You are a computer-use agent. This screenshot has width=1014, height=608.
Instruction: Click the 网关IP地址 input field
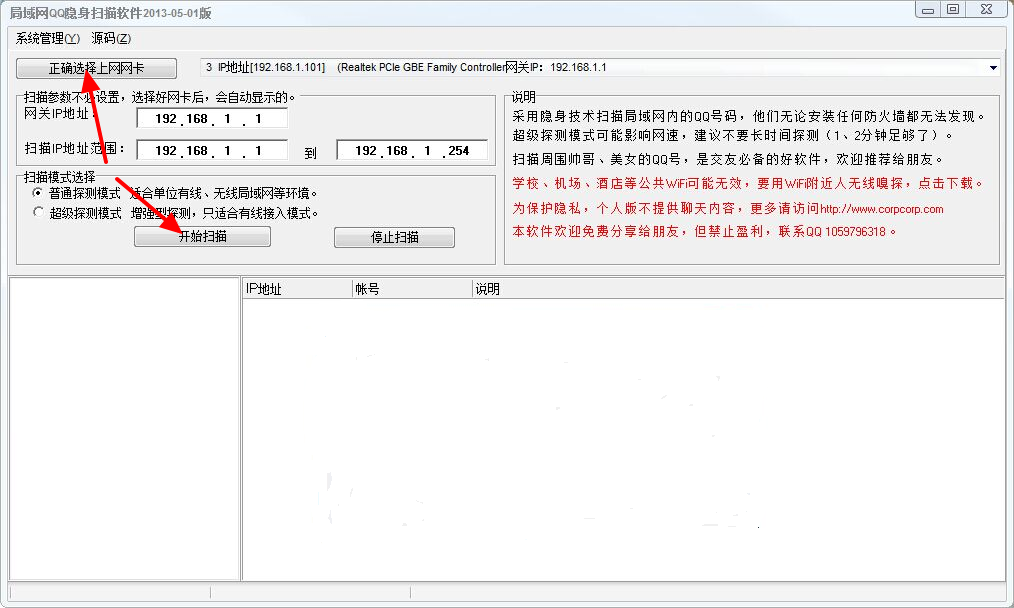pos(212,118)
